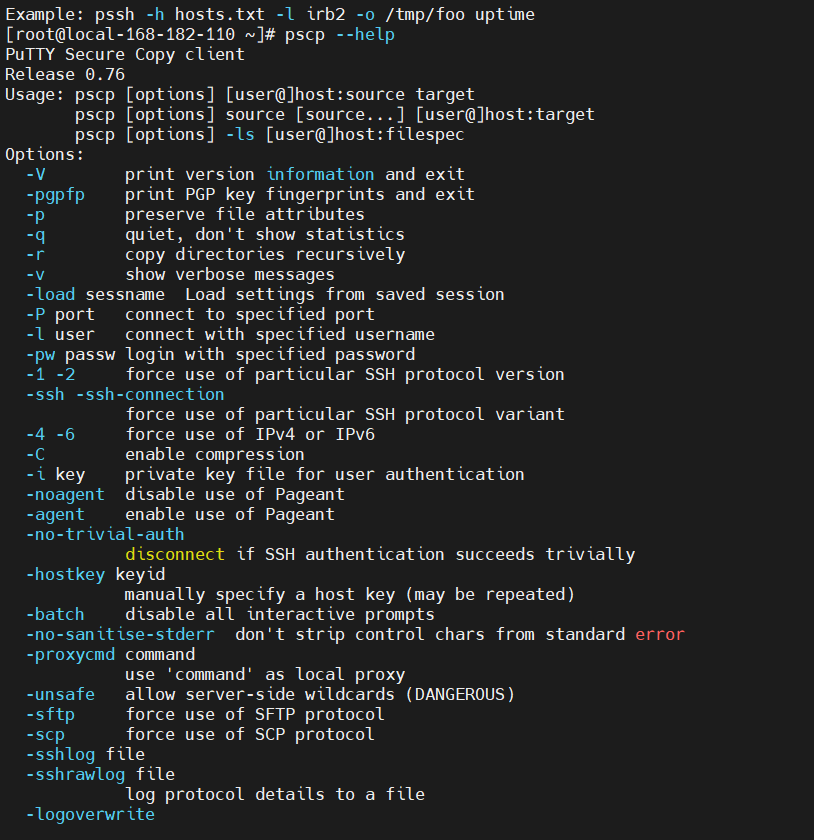Click the -pgpfp option
This screenshot has width=814, height=840.
click(x=56, y=195)
